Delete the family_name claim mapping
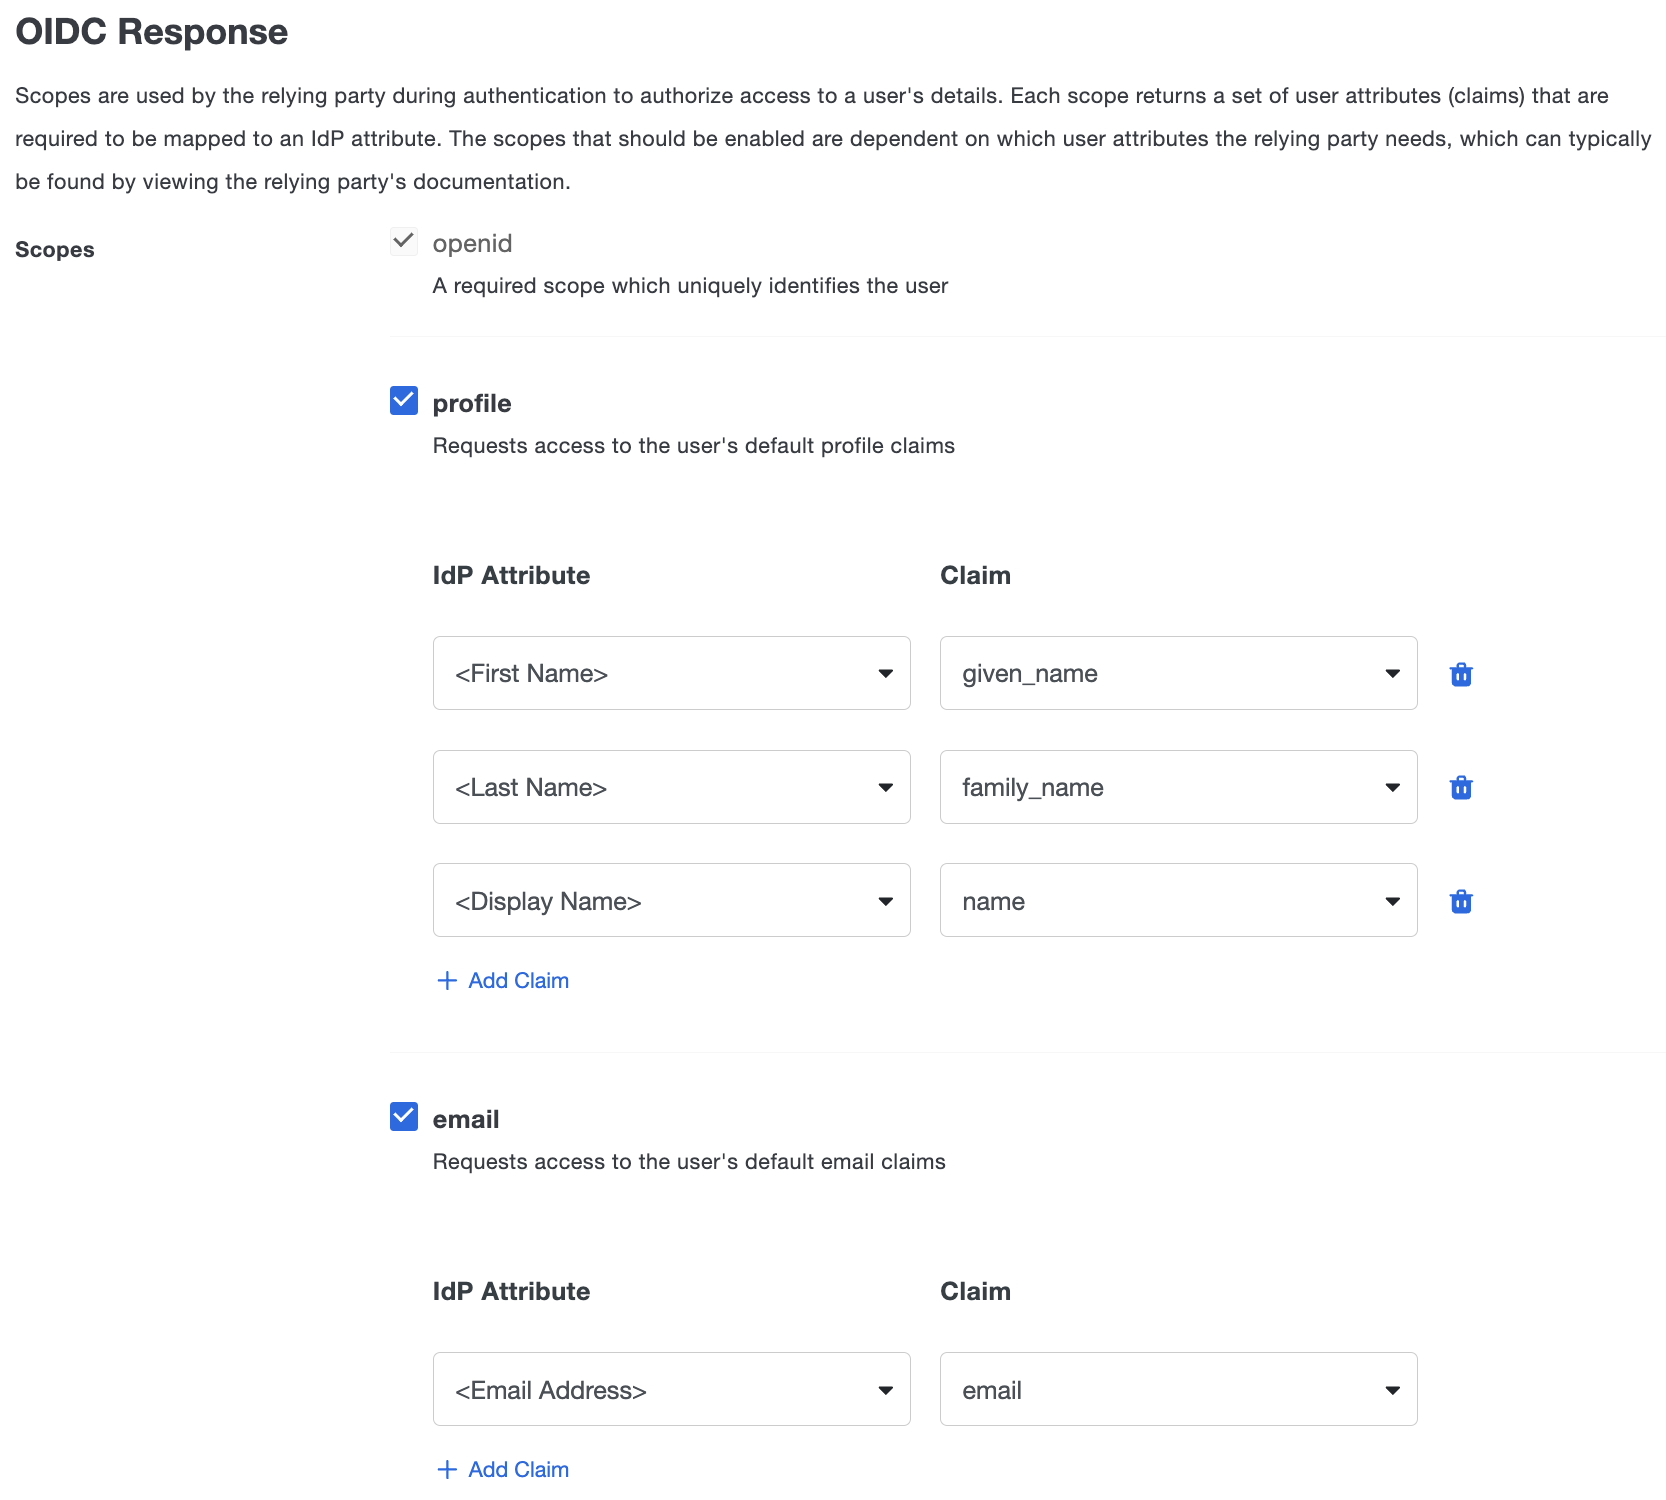 coord(1461,788)
